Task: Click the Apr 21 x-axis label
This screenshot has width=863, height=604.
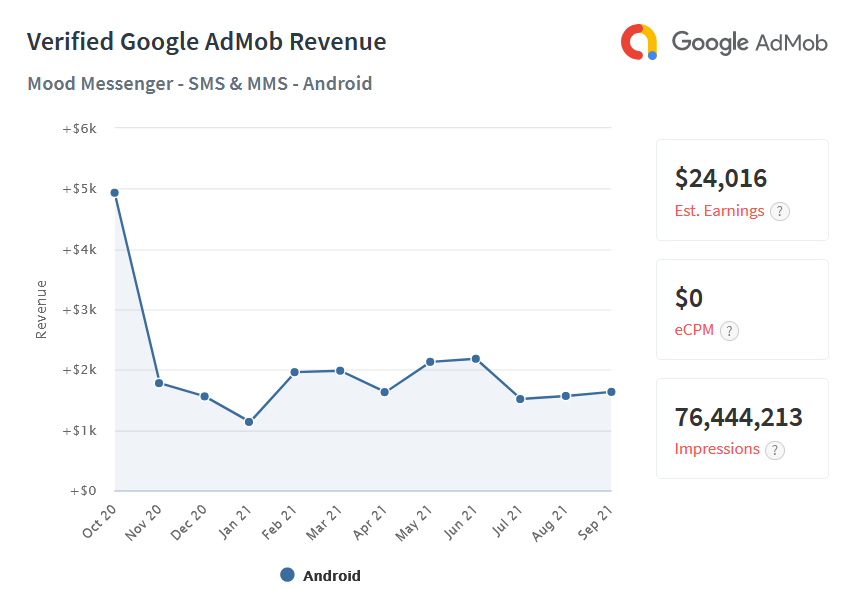Action: point(369,523)
